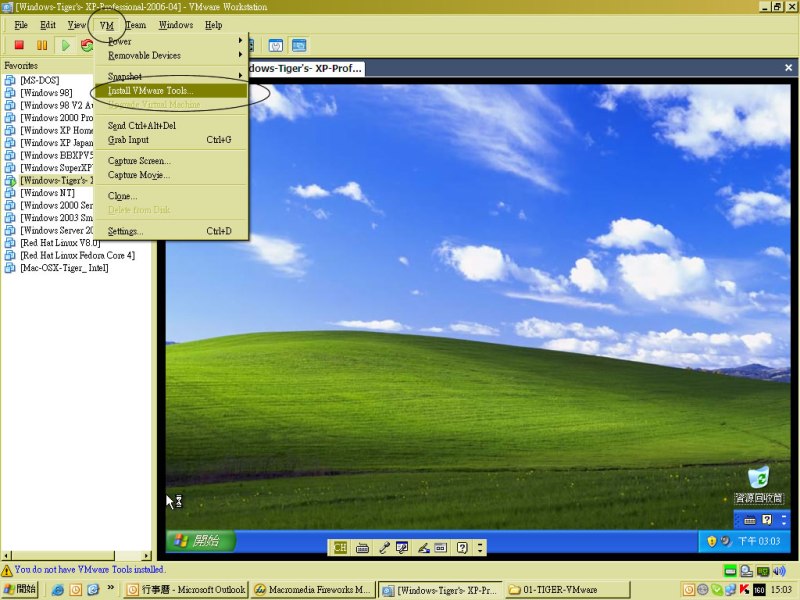Select the Windows-Tiger's XP-Prof tab

click(306, 68)
